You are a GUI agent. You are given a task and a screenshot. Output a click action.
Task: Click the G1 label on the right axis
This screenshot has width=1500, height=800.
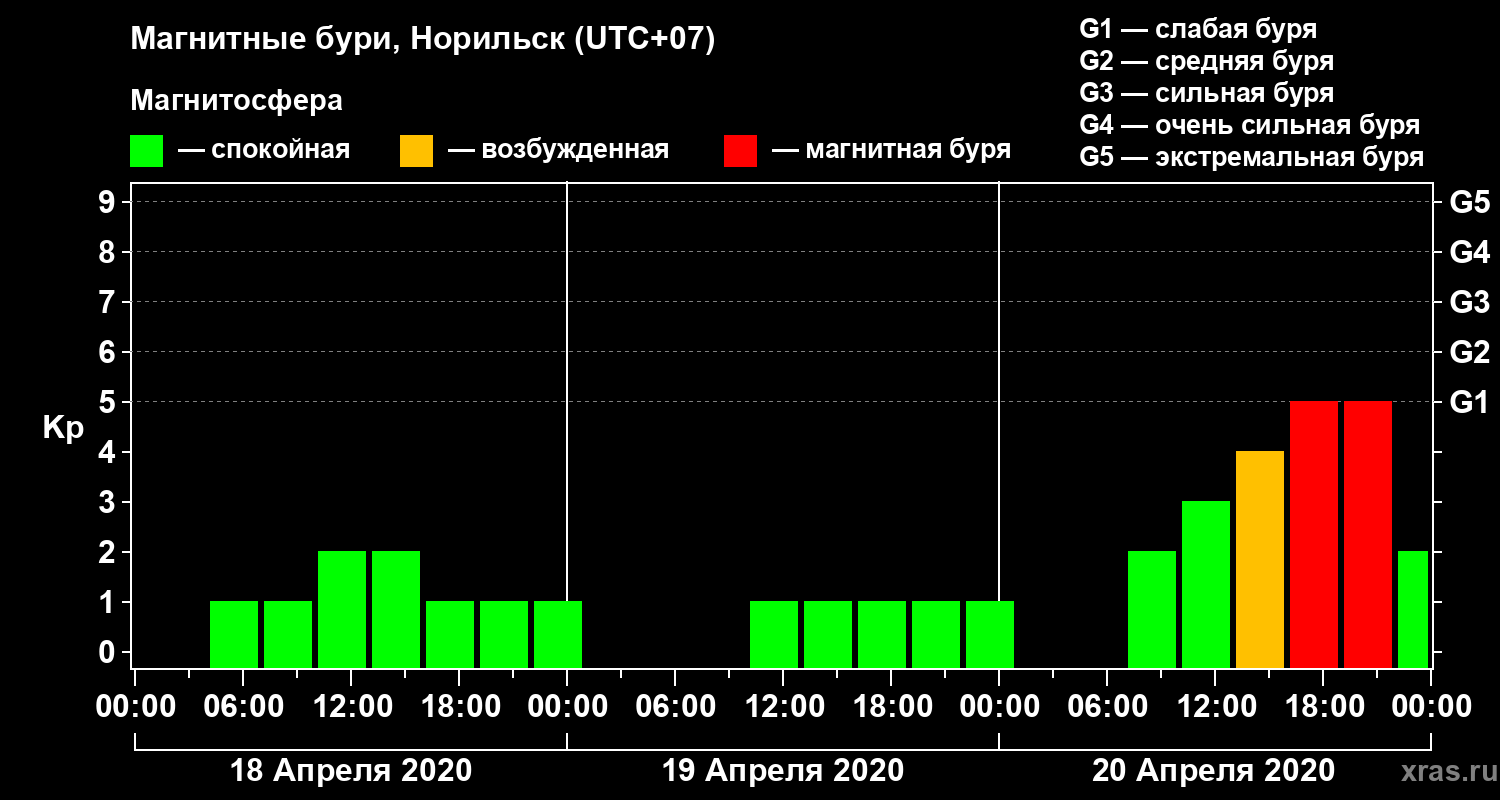click(1469, 402)
